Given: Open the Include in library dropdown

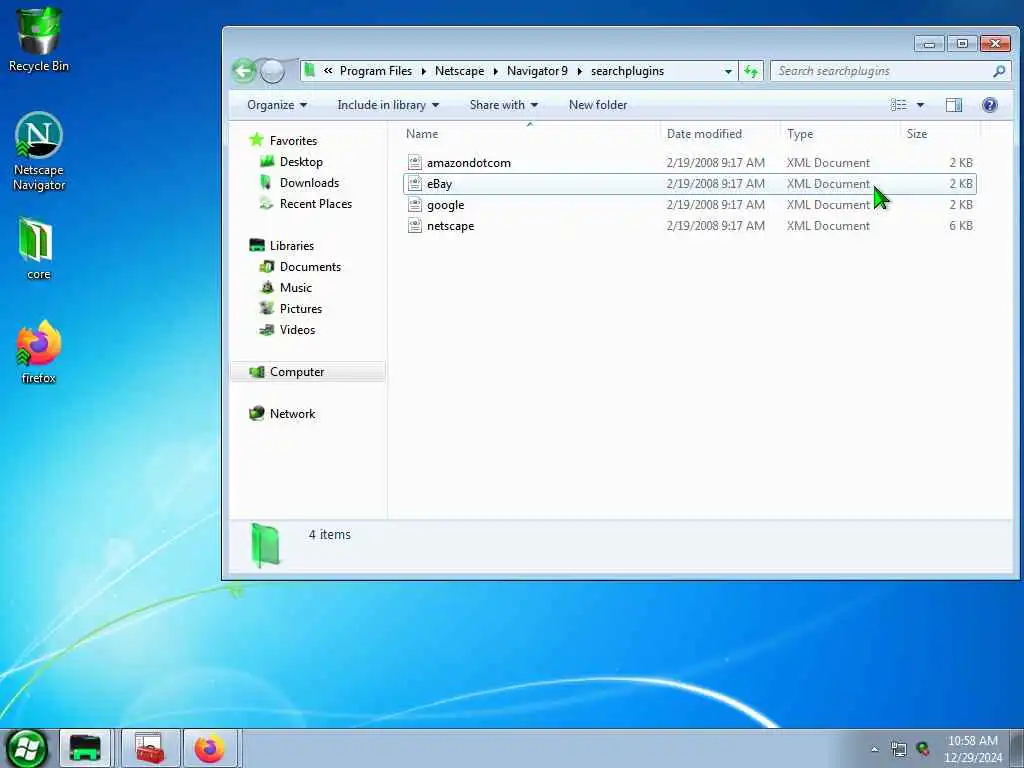Looking at the screenshot, I should click(x=388, y=104).
